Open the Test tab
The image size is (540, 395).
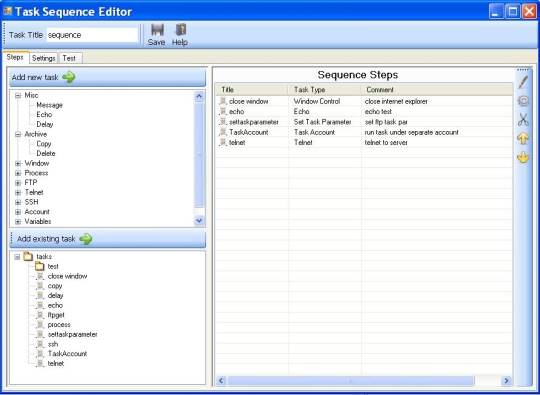tap(70, 58)
